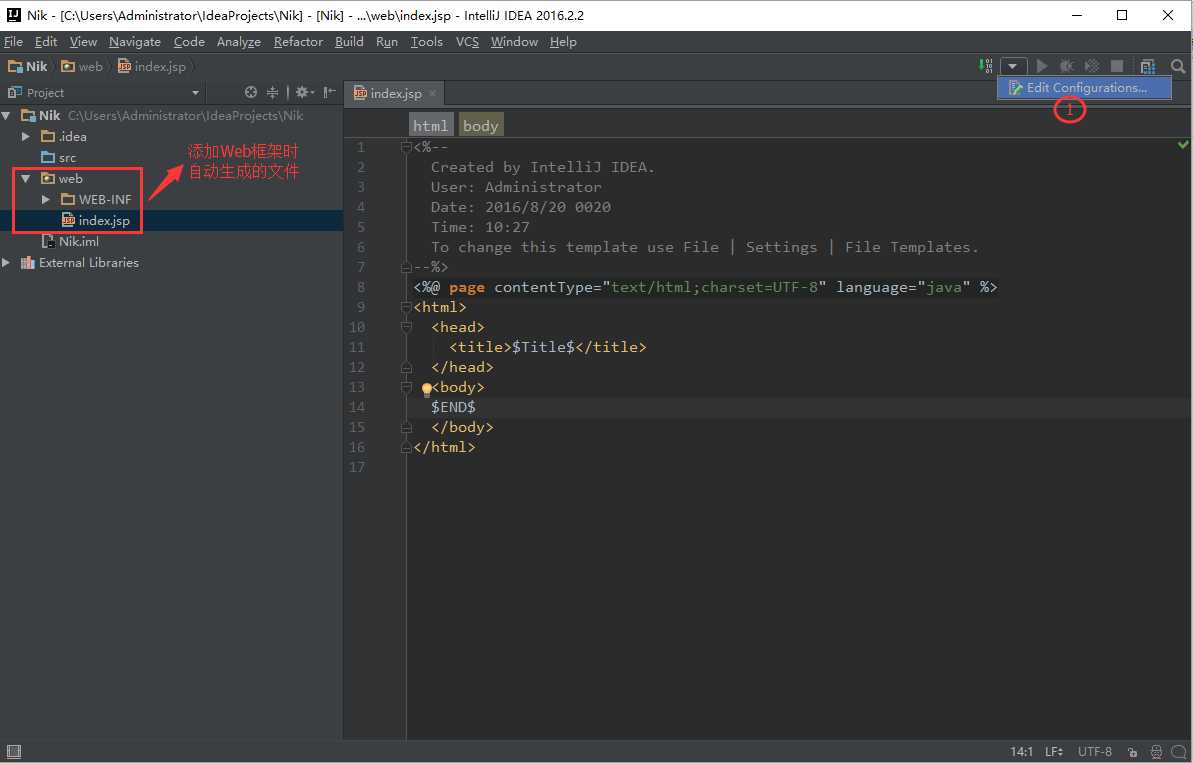Viewport: 1193px width, 763px height.
Task: Click the Collapse All icon in Project panel
Action: [x=272, y=92]
